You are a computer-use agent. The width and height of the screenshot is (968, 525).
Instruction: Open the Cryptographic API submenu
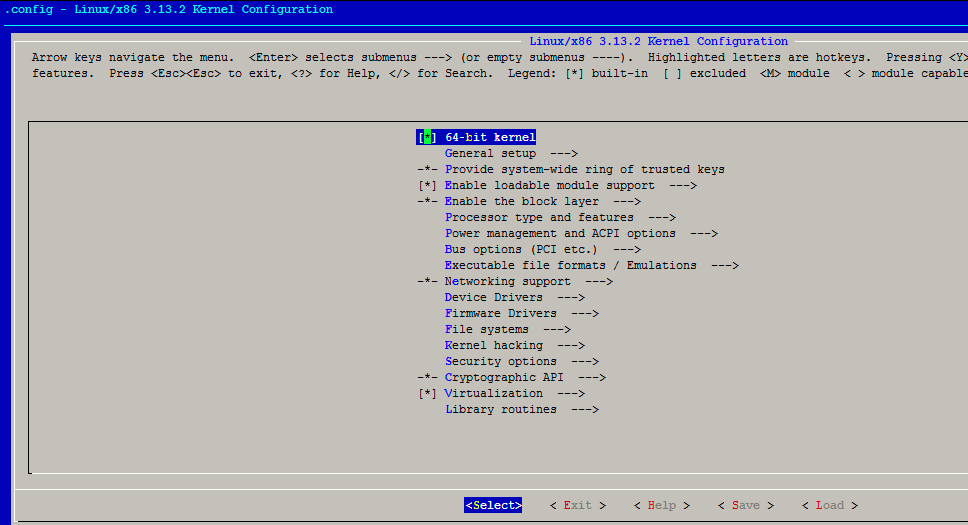click(525, 377)
